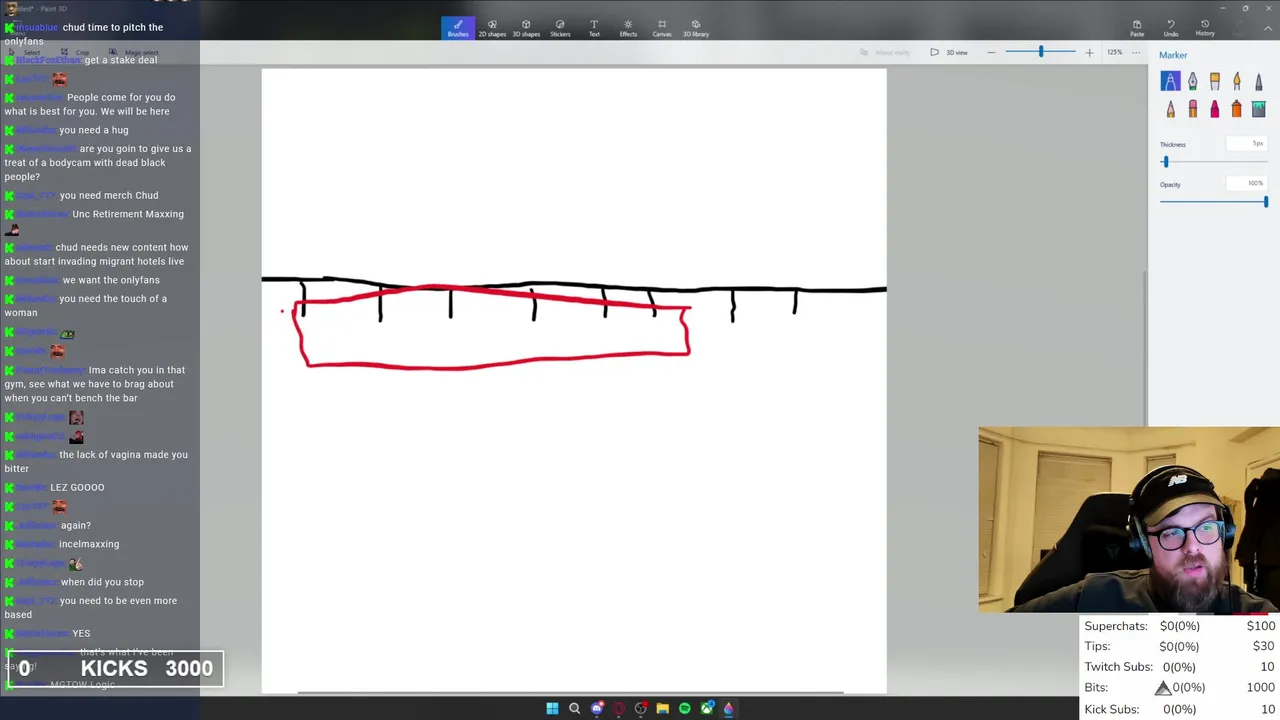1280x720 pixels.
Task: Click chat message "you need merch Chud"
Action: pos(108,195)
